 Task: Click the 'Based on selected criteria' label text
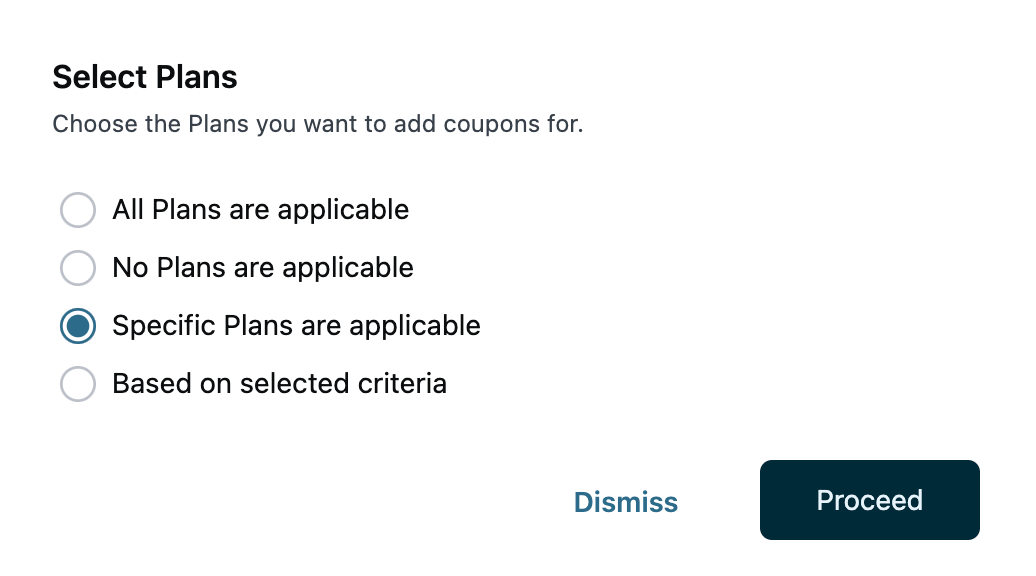tap(279, 384)
